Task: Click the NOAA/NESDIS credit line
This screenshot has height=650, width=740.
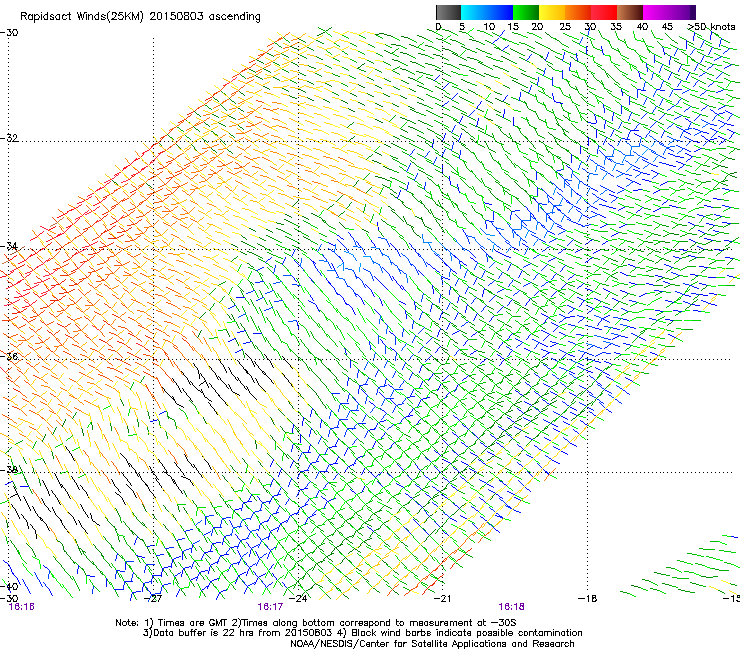Action: pos(432,644)
